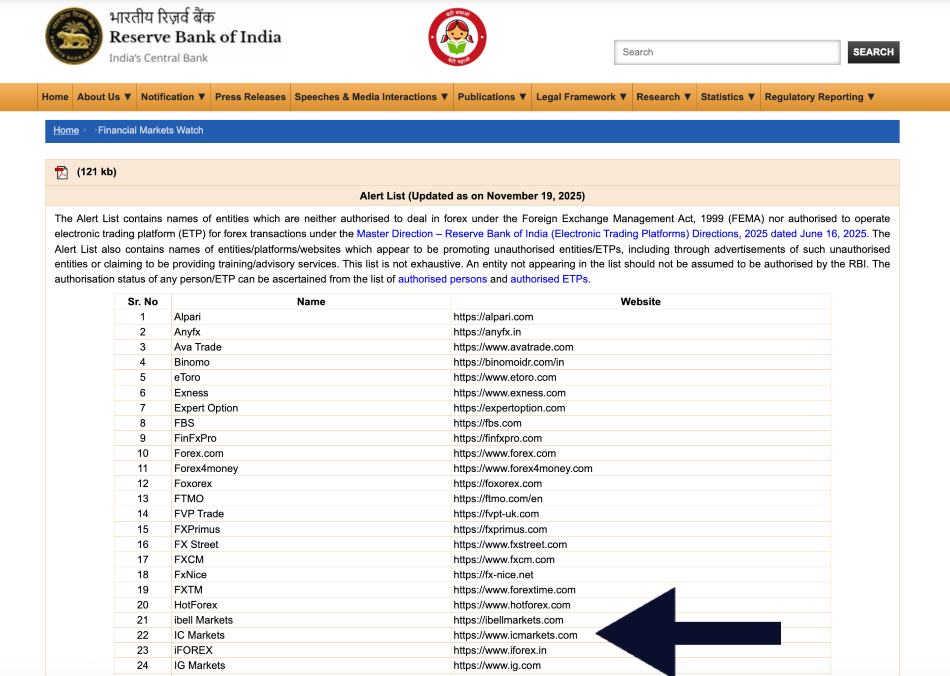950x676 pixels.
Task: Select the HotForex name cell
Action: pyautogui.click(x=311, y=605)
